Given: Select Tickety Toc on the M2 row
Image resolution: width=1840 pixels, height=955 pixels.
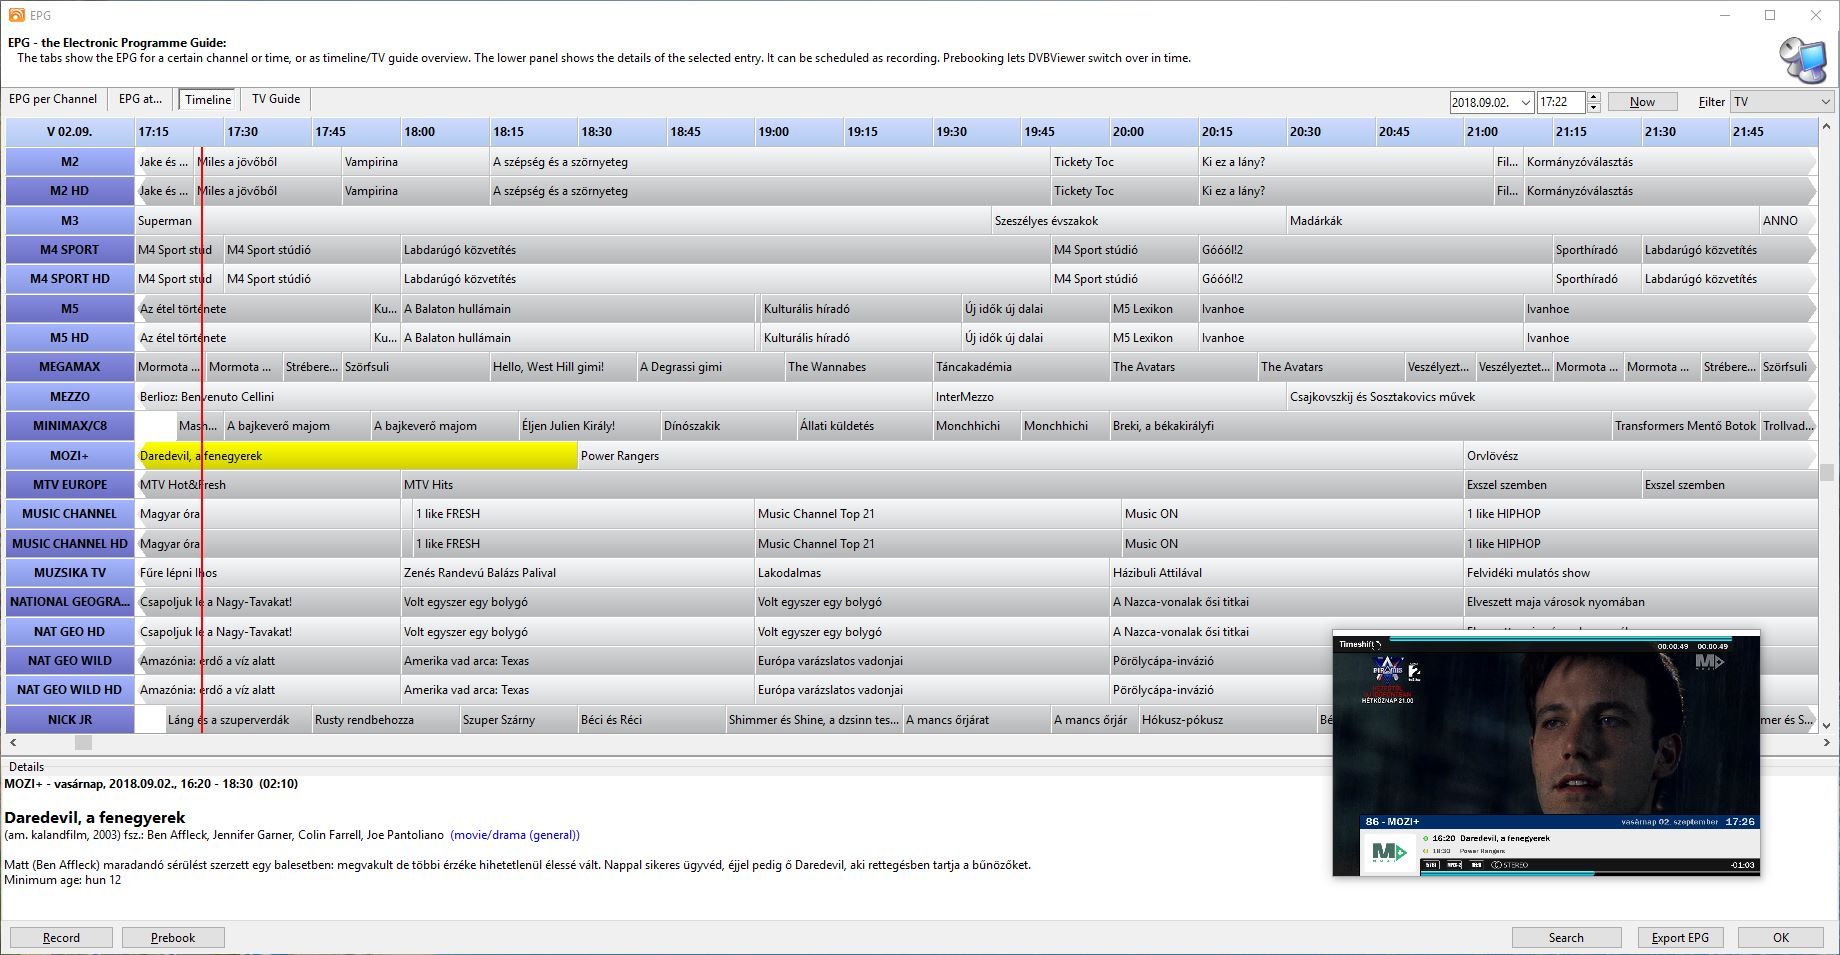Looking at the screenshot, I should [x=1124, y=162].
